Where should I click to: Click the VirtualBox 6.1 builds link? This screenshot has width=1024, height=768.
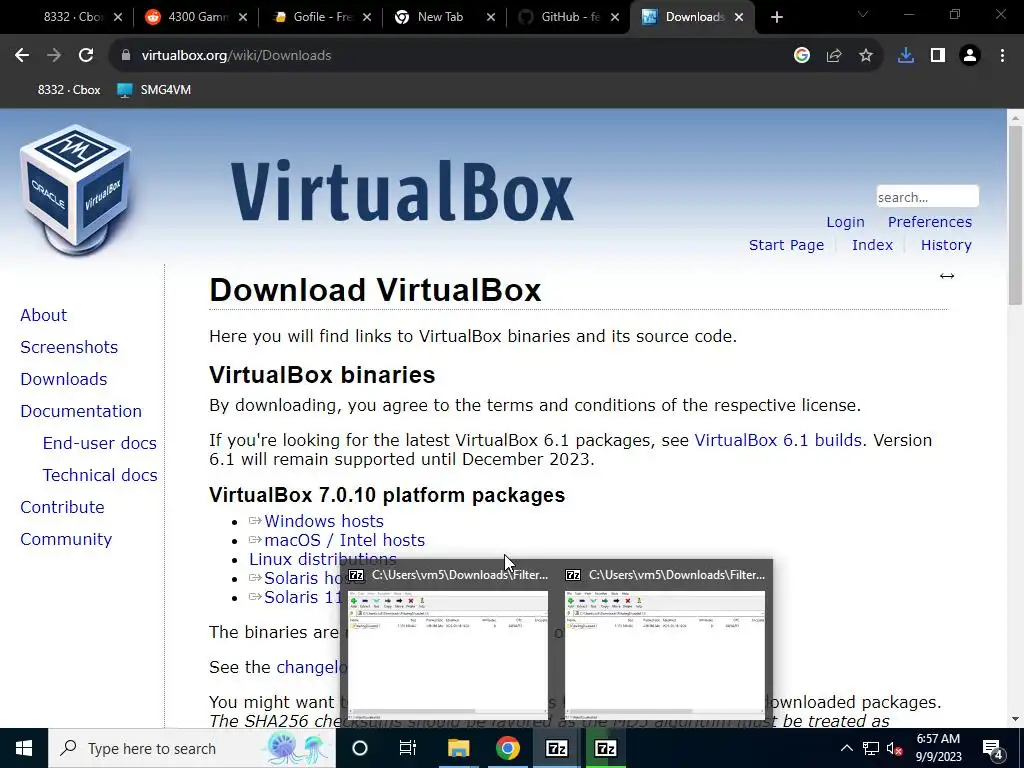point(778,440)
